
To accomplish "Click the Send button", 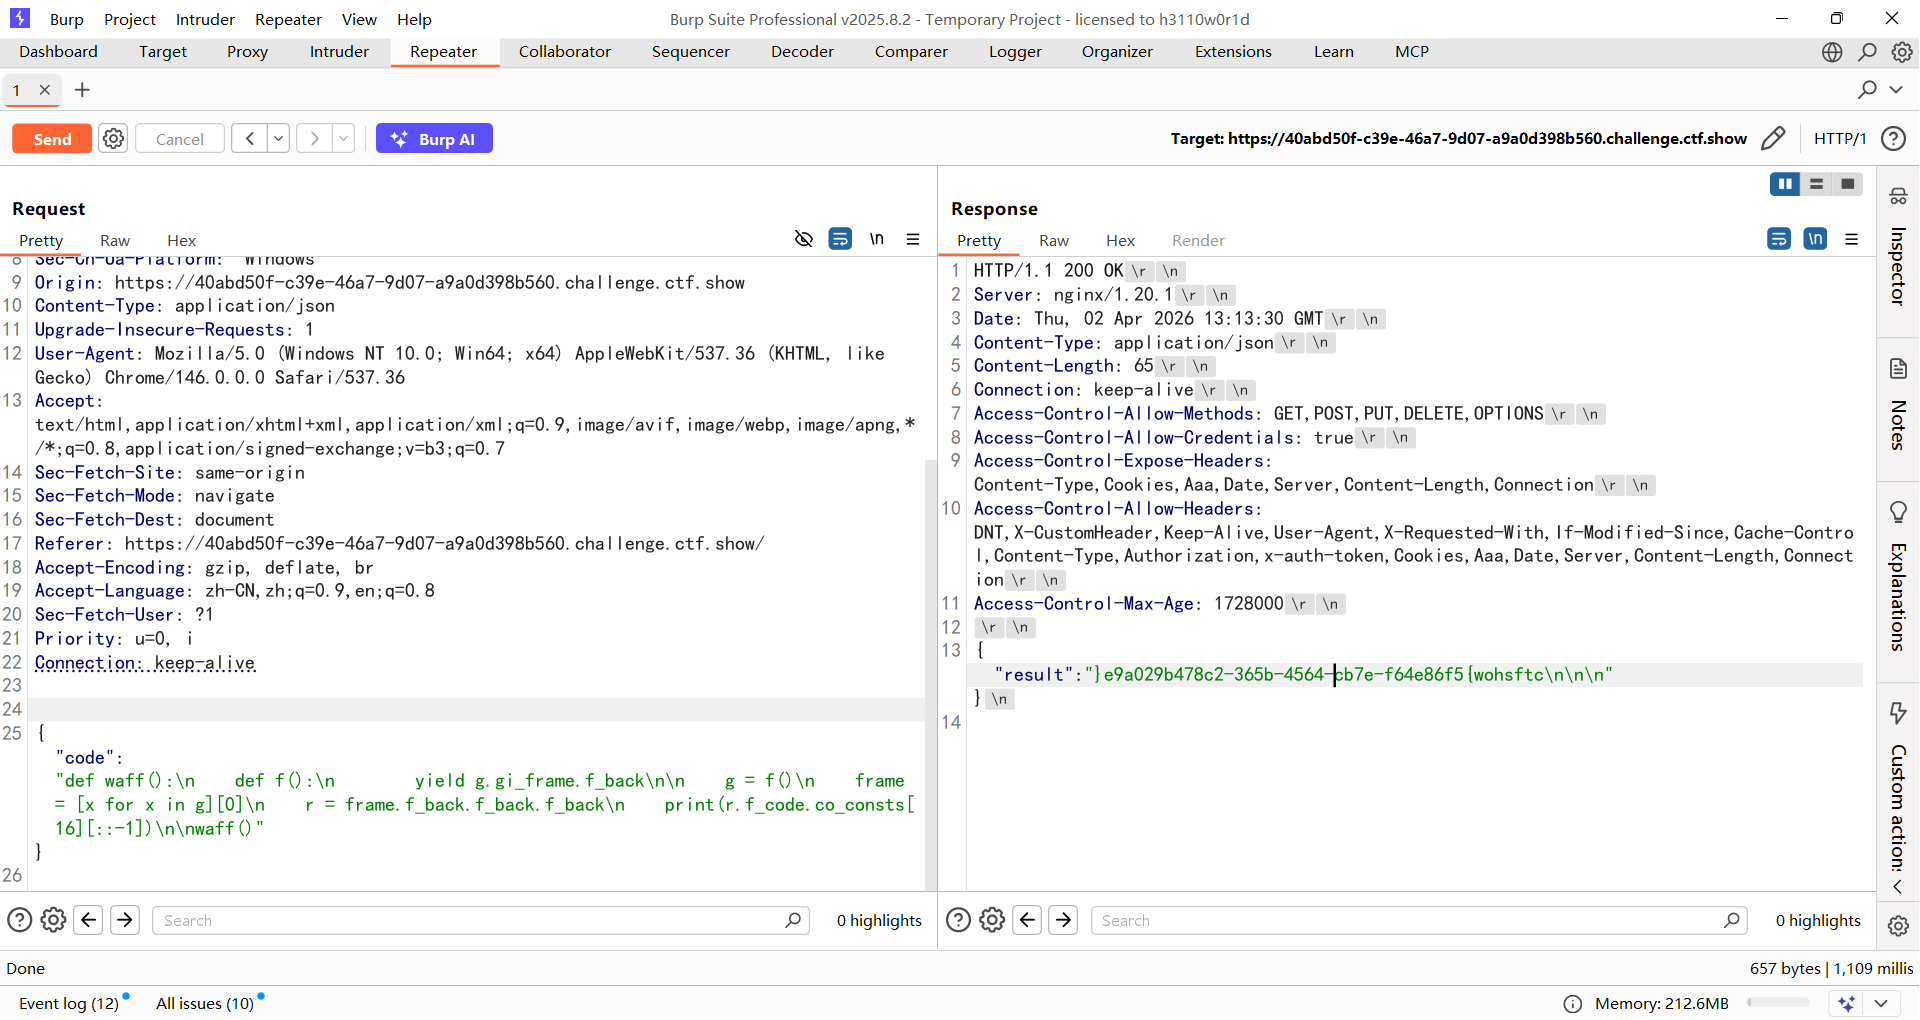I will click(x=52, y=139).
